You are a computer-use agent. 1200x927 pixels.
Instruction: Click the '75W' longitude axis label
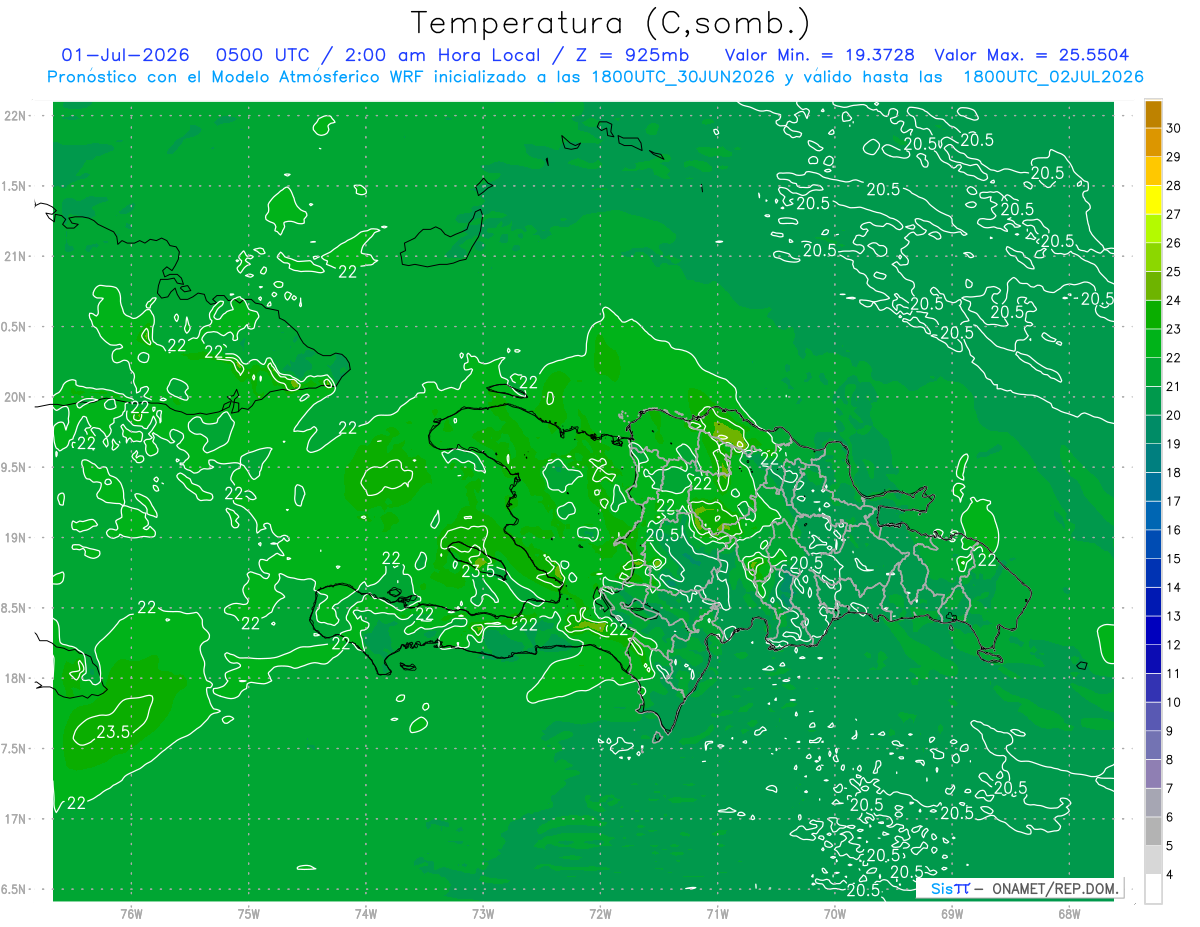click(248, 913)
